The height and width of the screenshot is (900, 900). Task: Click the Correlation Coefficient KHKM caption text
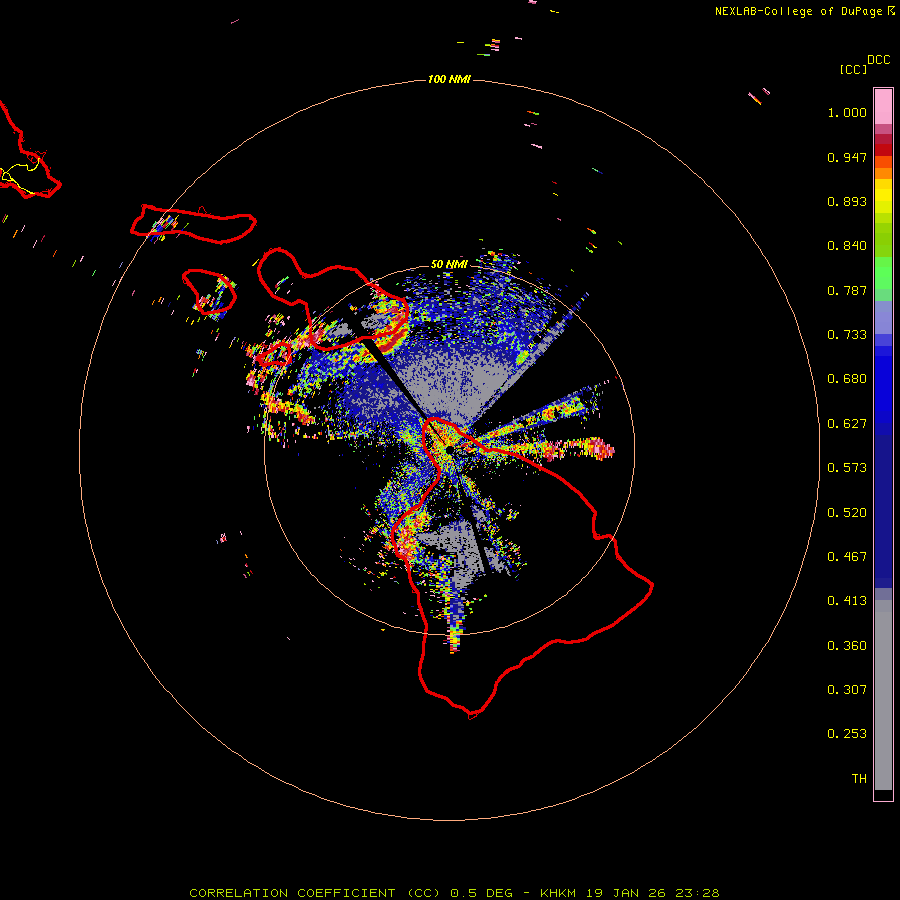tap(454, 893)
